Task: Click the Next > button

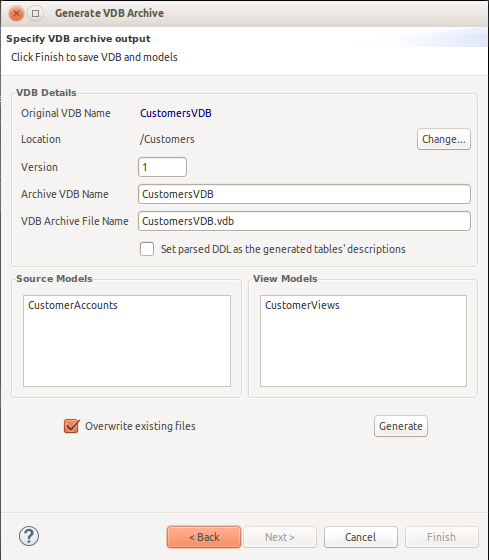Action: (x=280, y=537)
